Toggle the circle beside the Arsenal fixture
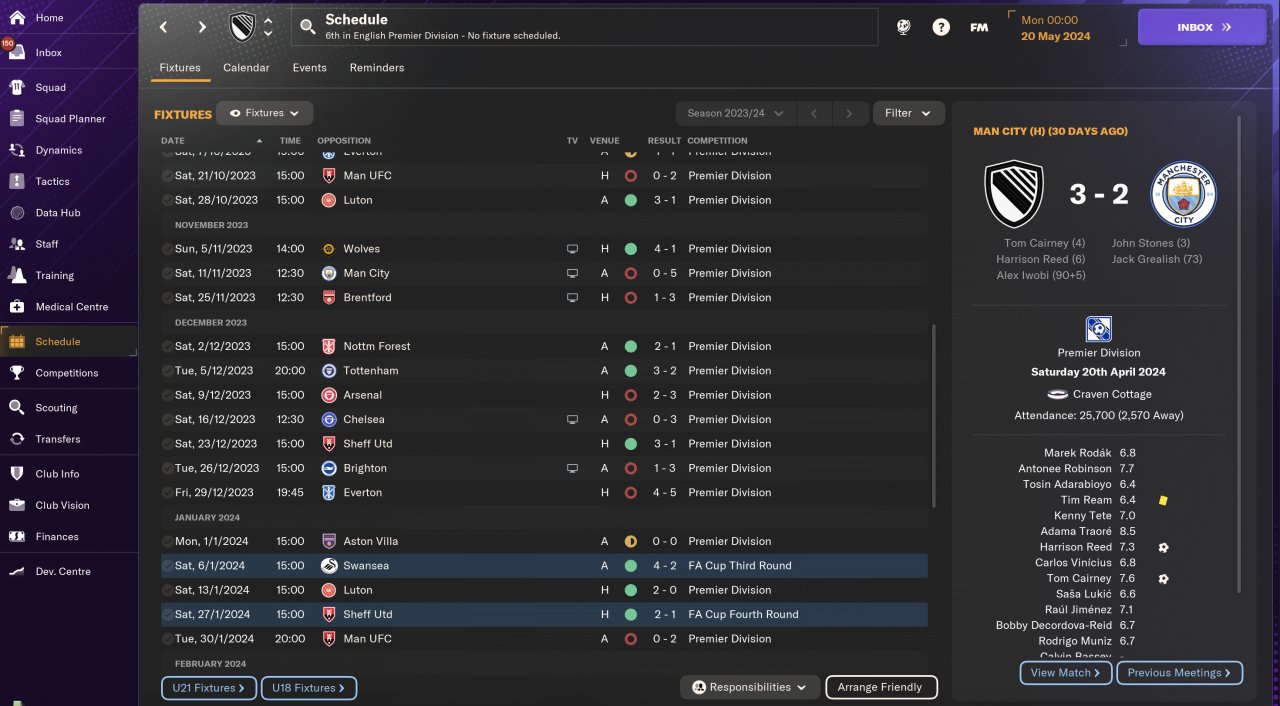 coord(167,395)
